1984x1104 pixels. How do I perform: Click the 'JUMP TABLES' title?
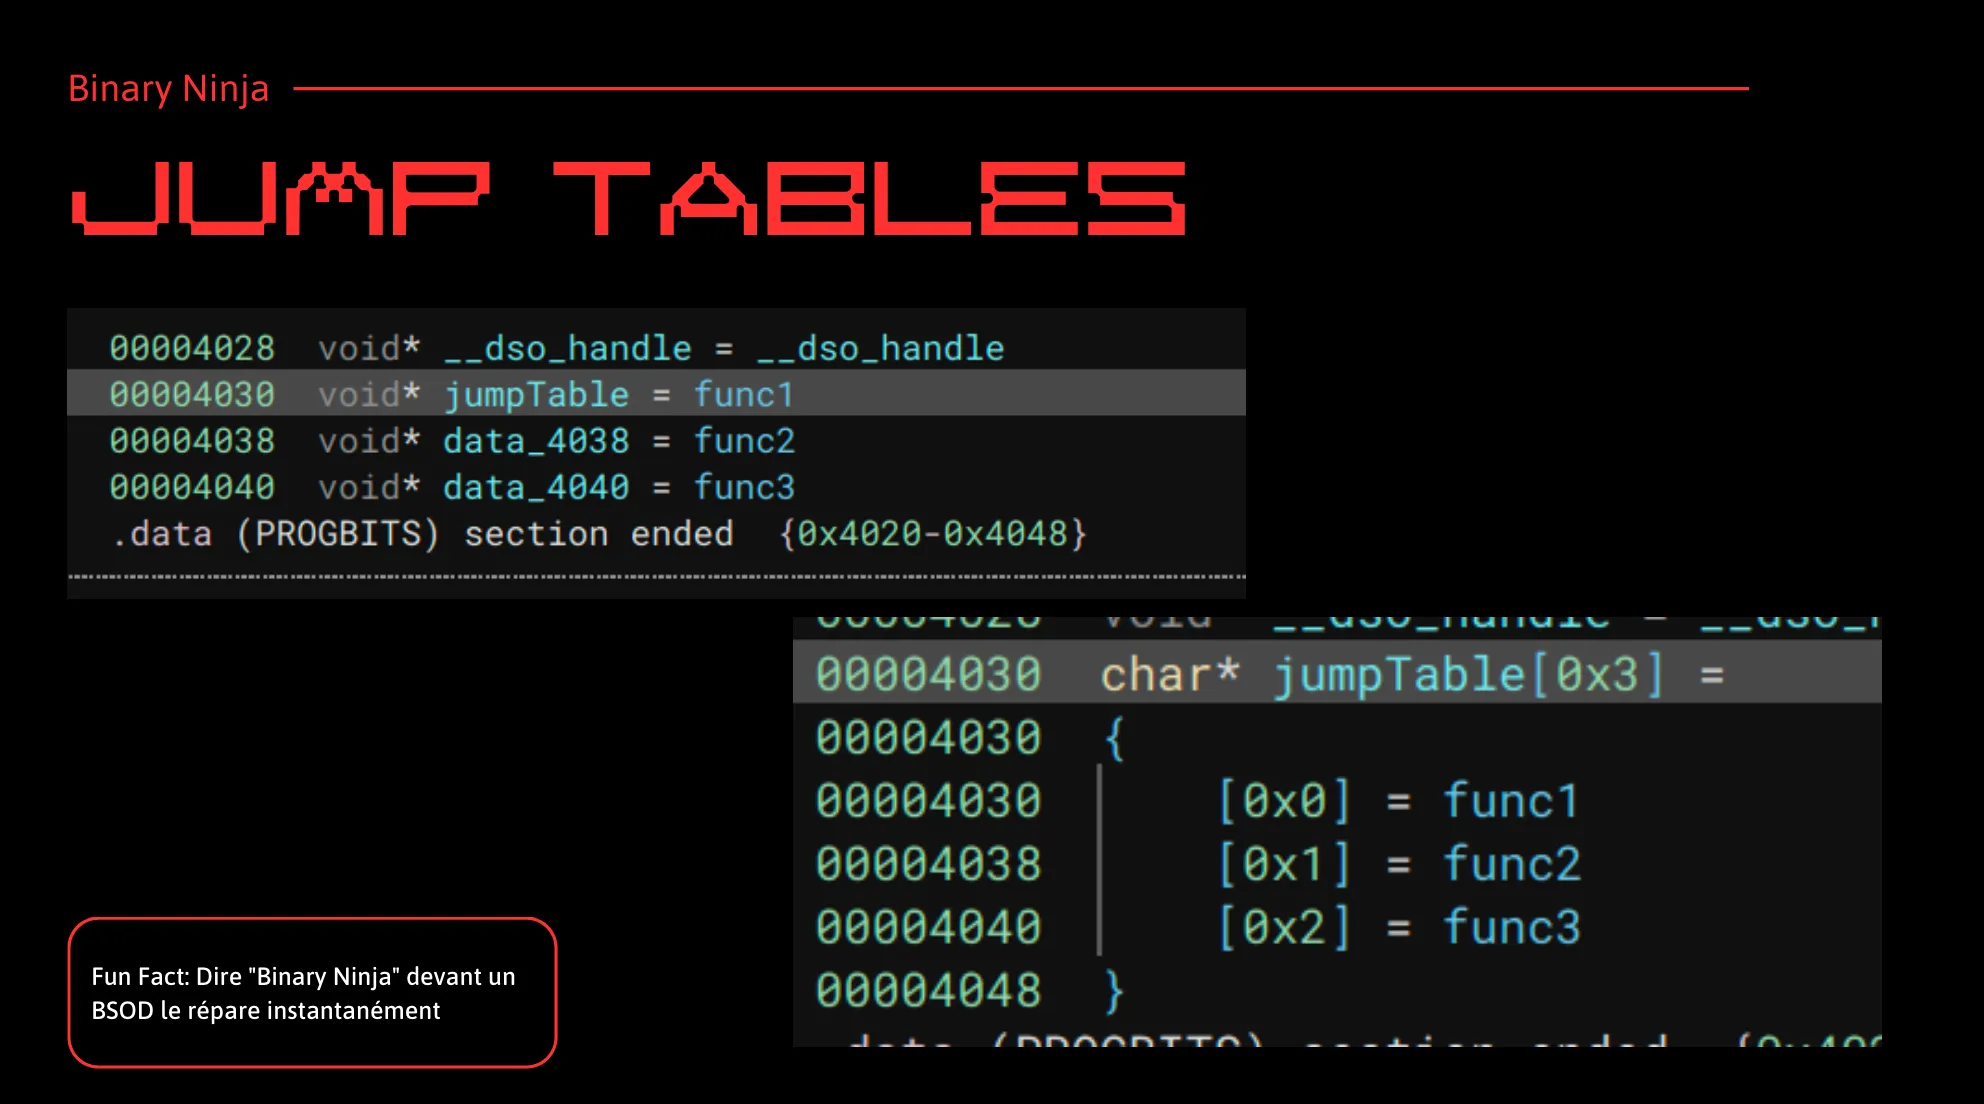[x=628, y=199]
